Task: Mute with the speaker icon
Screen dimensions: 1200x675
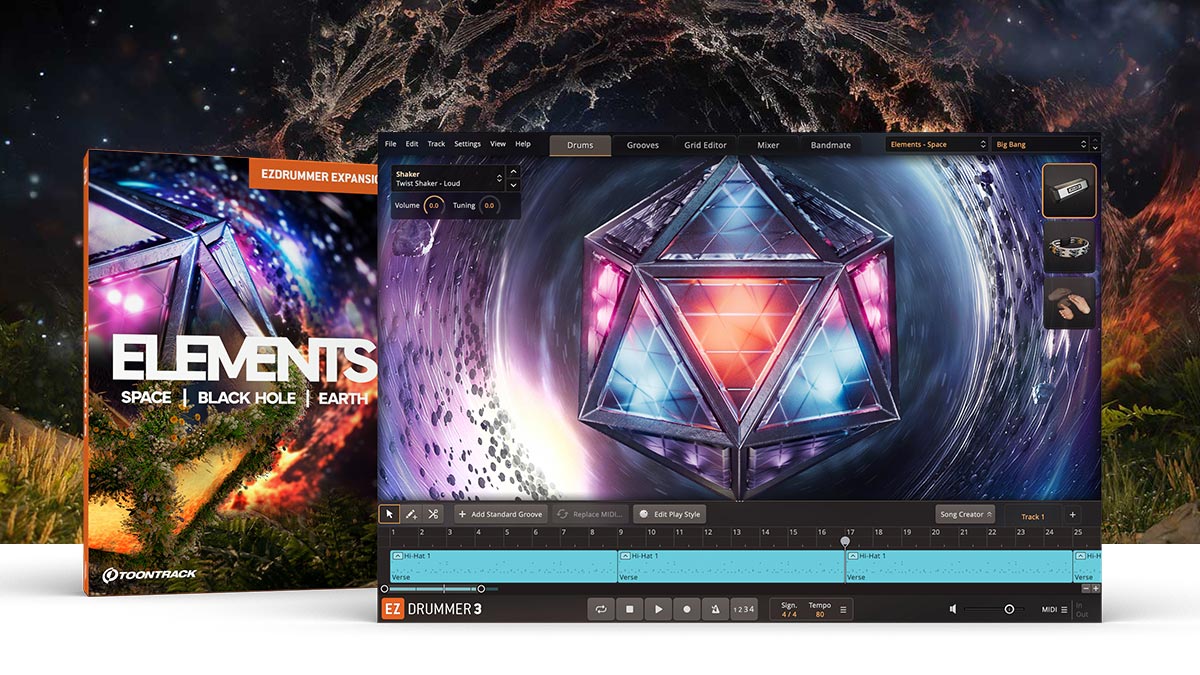Action: point(954,609)
